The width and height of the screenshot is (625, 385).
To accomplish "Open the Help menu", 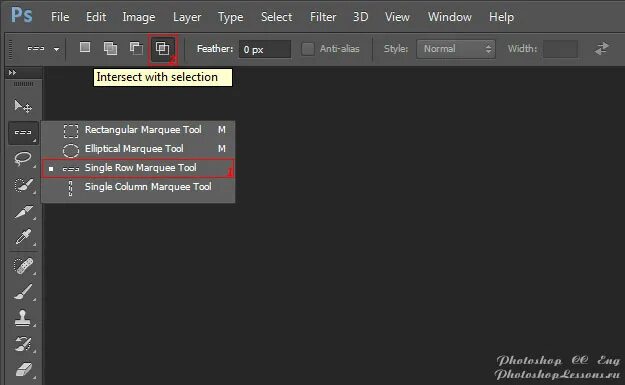I will (501, 17).
